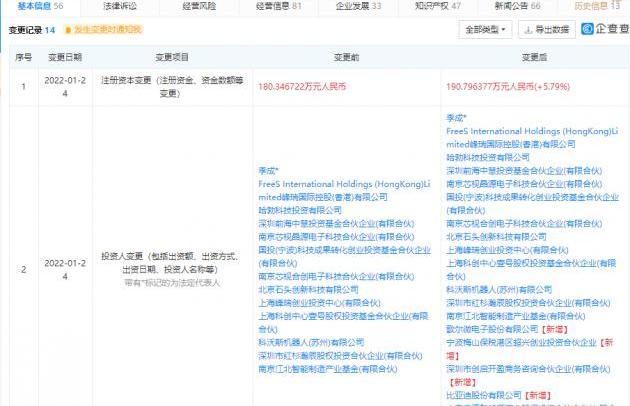Click the date 2022-01-24 in row 2
Image resolution: width=630 pixels, height=406 pixels.
pyautogui.click(x=65, y=269)
